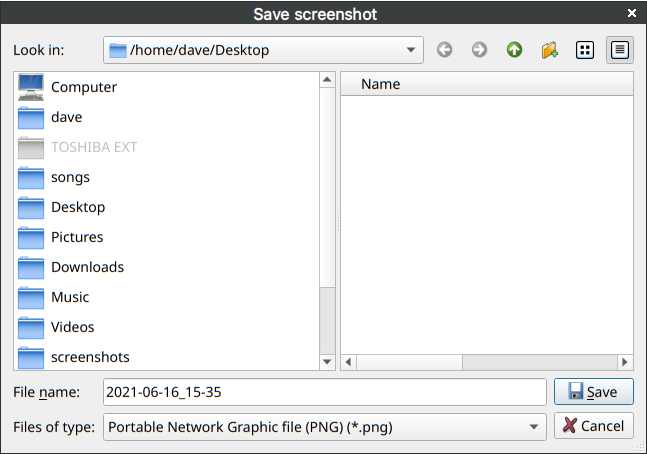Click the File name text field
The width and height of the screenshot is (647, 454).
(x=325, y=392)
